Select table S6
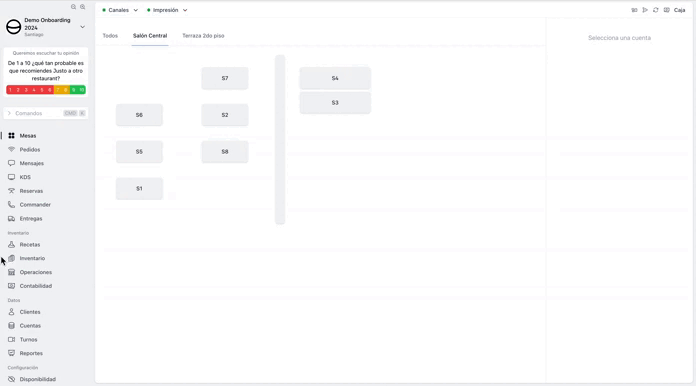The width and height of the screenshot is (696, 386). click(139, 115)
